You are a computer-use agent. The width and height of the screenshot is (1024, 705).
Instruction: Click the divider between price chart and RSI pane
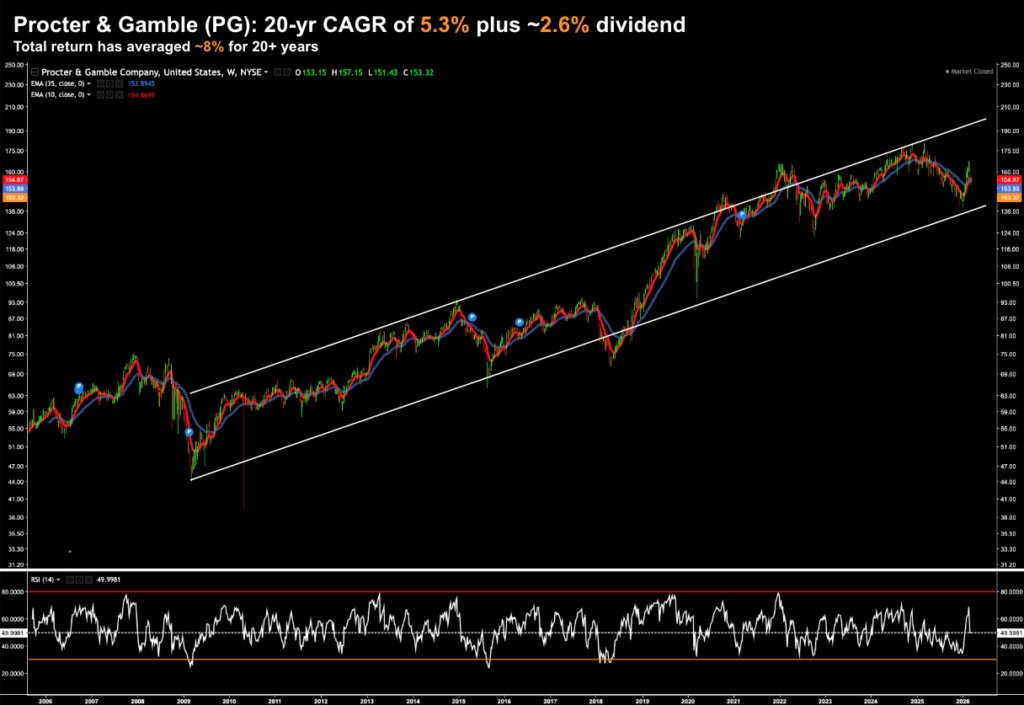click(x=512, y=570)
